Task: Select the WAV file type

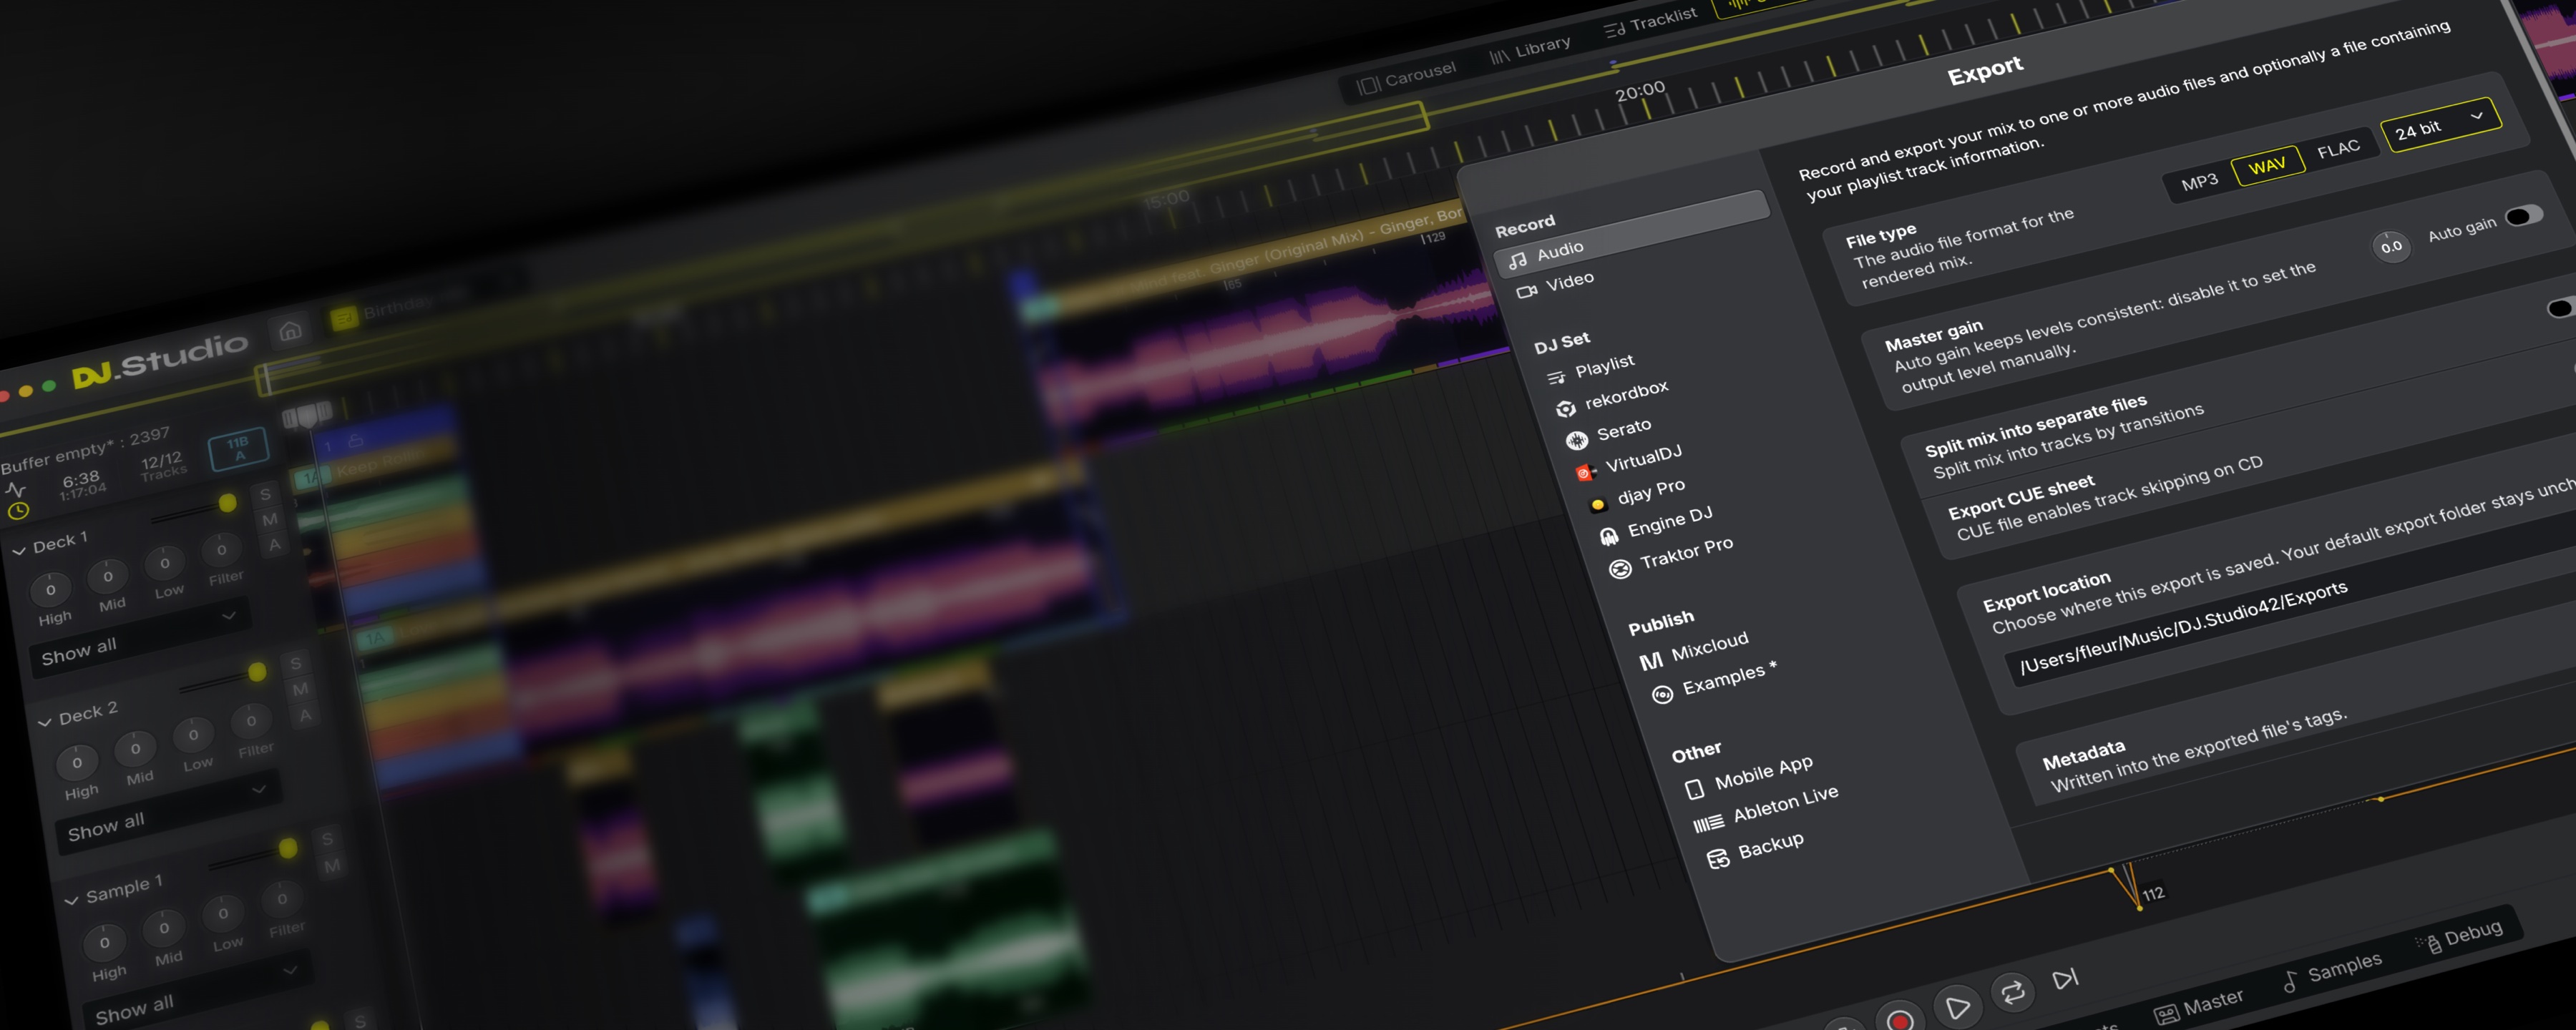Action: 2267,165
